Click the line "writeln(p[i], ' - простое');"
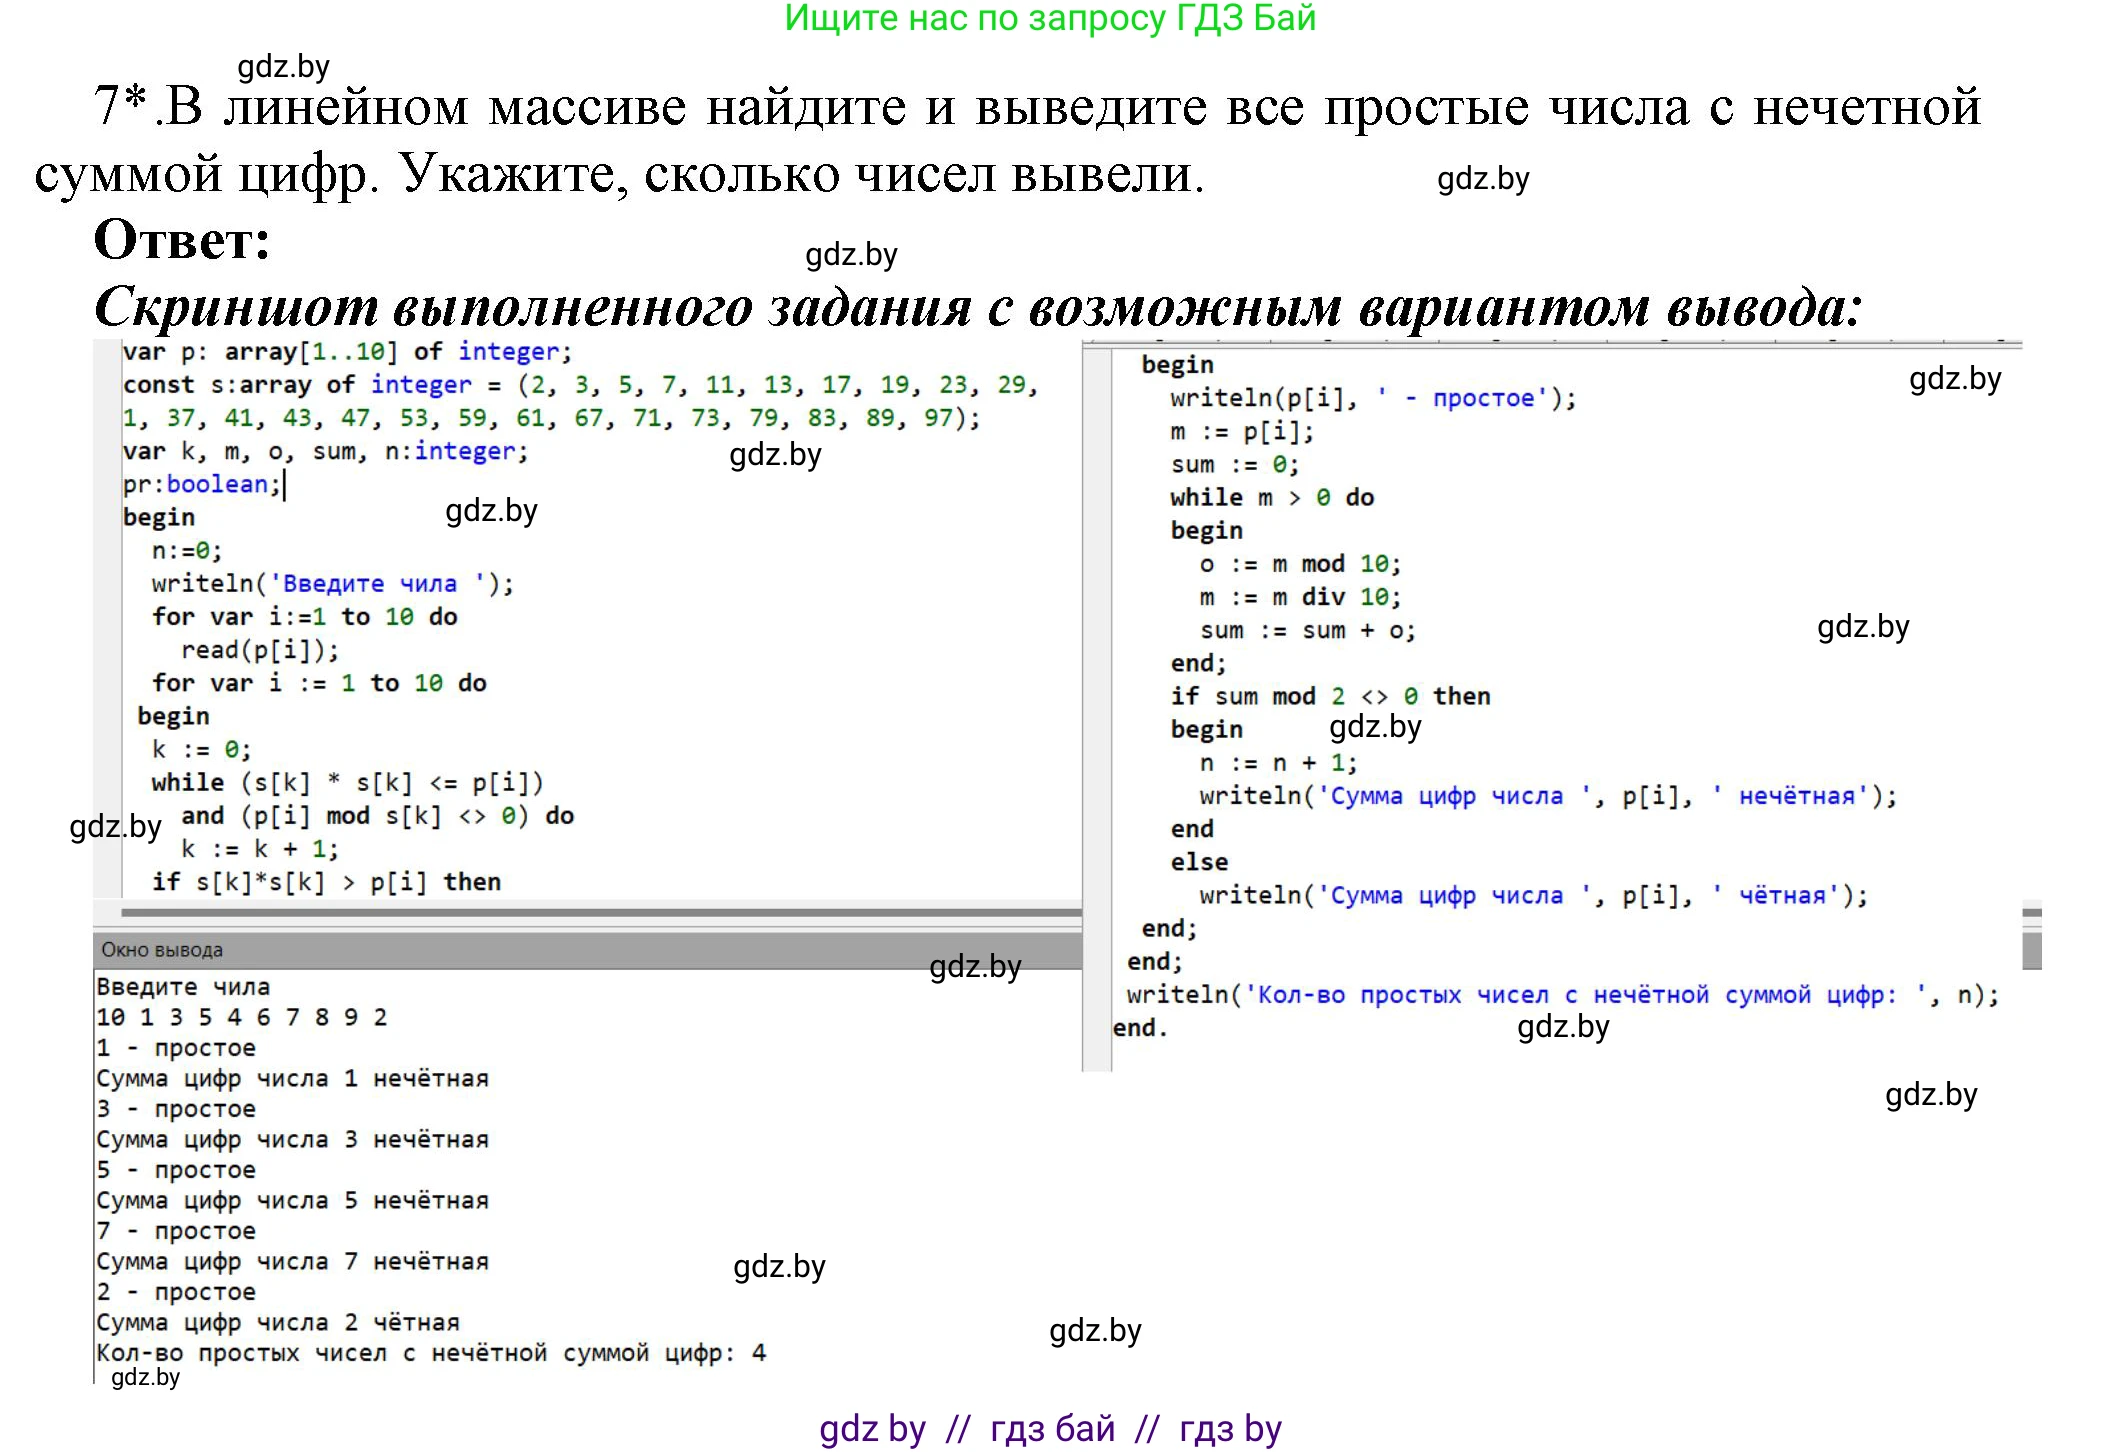This screenshot has width=2104, height=1452. pos(1370,397)
